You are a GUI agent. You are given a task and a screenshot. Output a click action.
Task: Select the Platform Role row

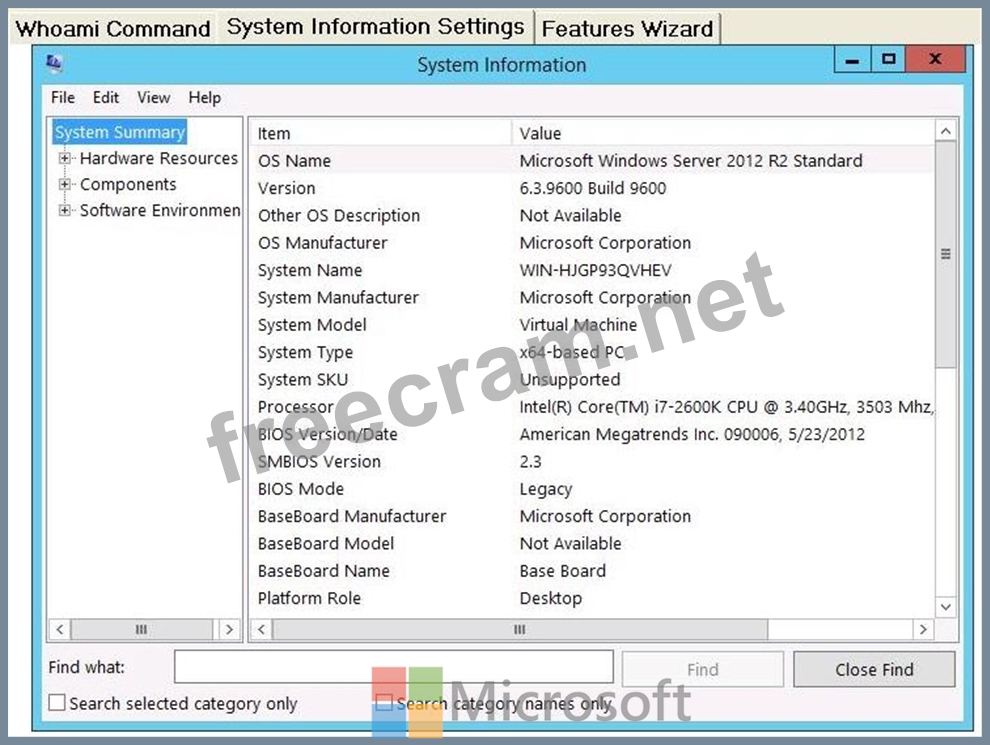(x=592, y=599)
